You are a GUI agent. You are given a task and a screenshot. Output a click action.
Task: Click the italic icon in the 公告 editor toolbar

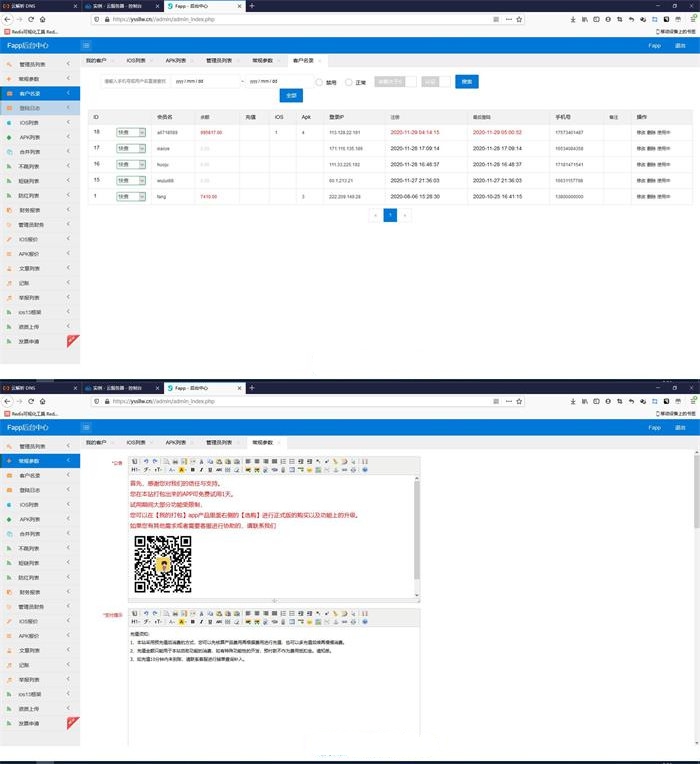pyautogui.click(x=201, y=470)
